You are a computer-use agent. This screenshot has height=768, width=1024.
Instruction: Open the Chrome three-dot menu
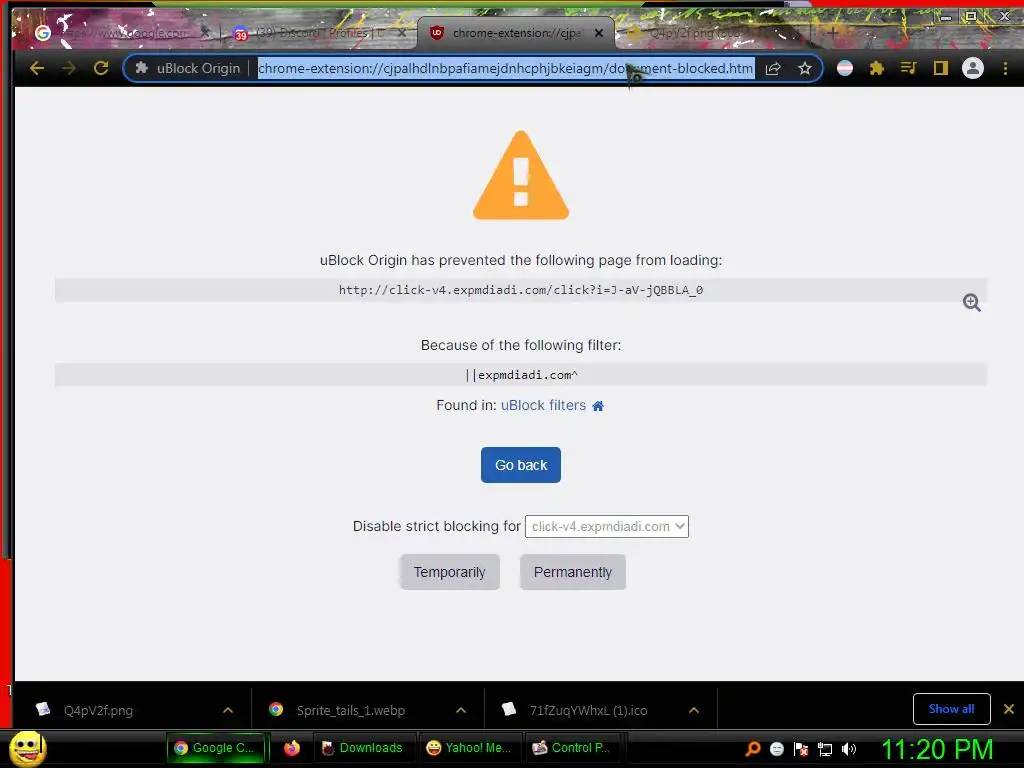tap(1005, 68)
